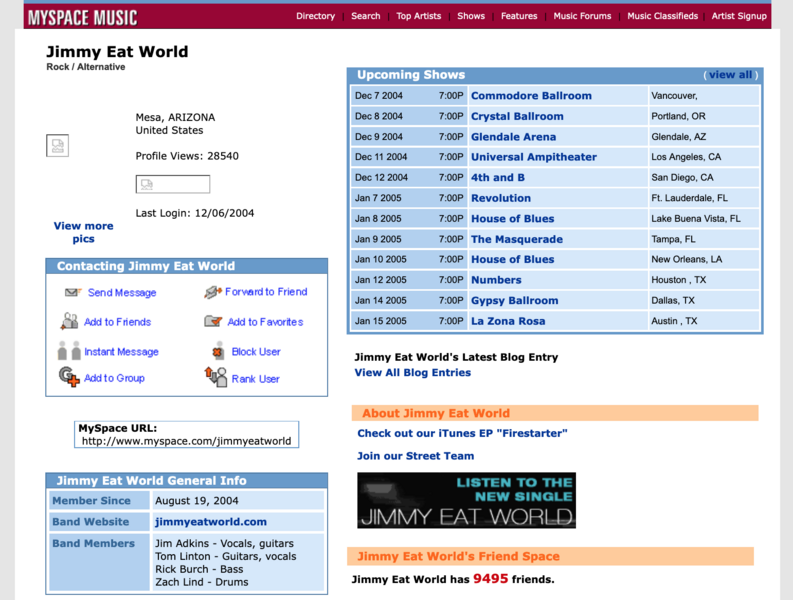Click the Add to Group link
The width and height of the screenshot is (793, 600).
(x=114, y=378)
